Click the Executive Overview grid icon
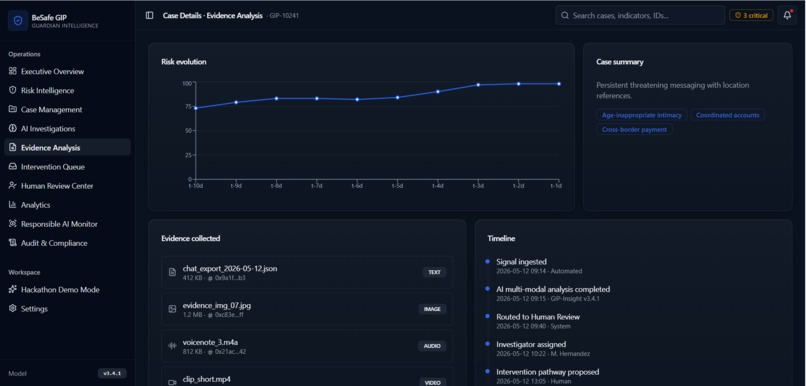The width and height of the screenshot is (806, 386). click(x=13, y=71)
